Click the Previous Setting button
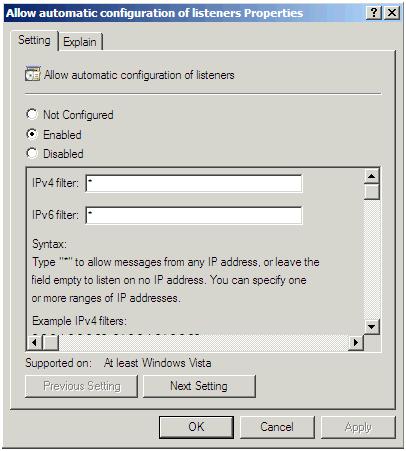 [x=81, y=386]
